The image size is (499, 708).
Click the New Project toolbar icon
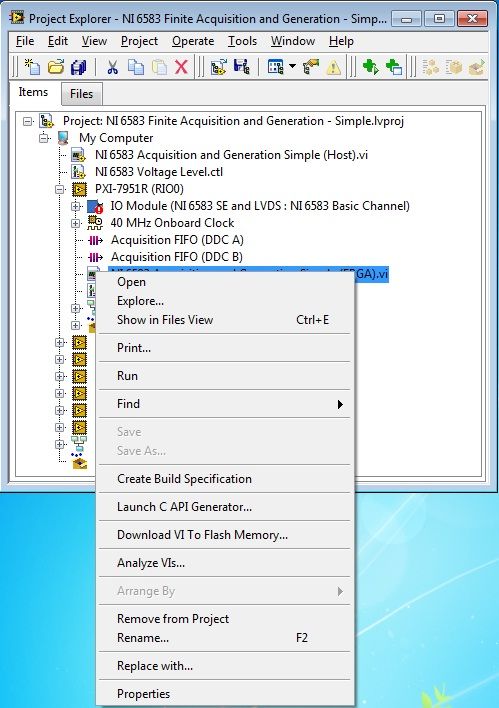point(33,67)
